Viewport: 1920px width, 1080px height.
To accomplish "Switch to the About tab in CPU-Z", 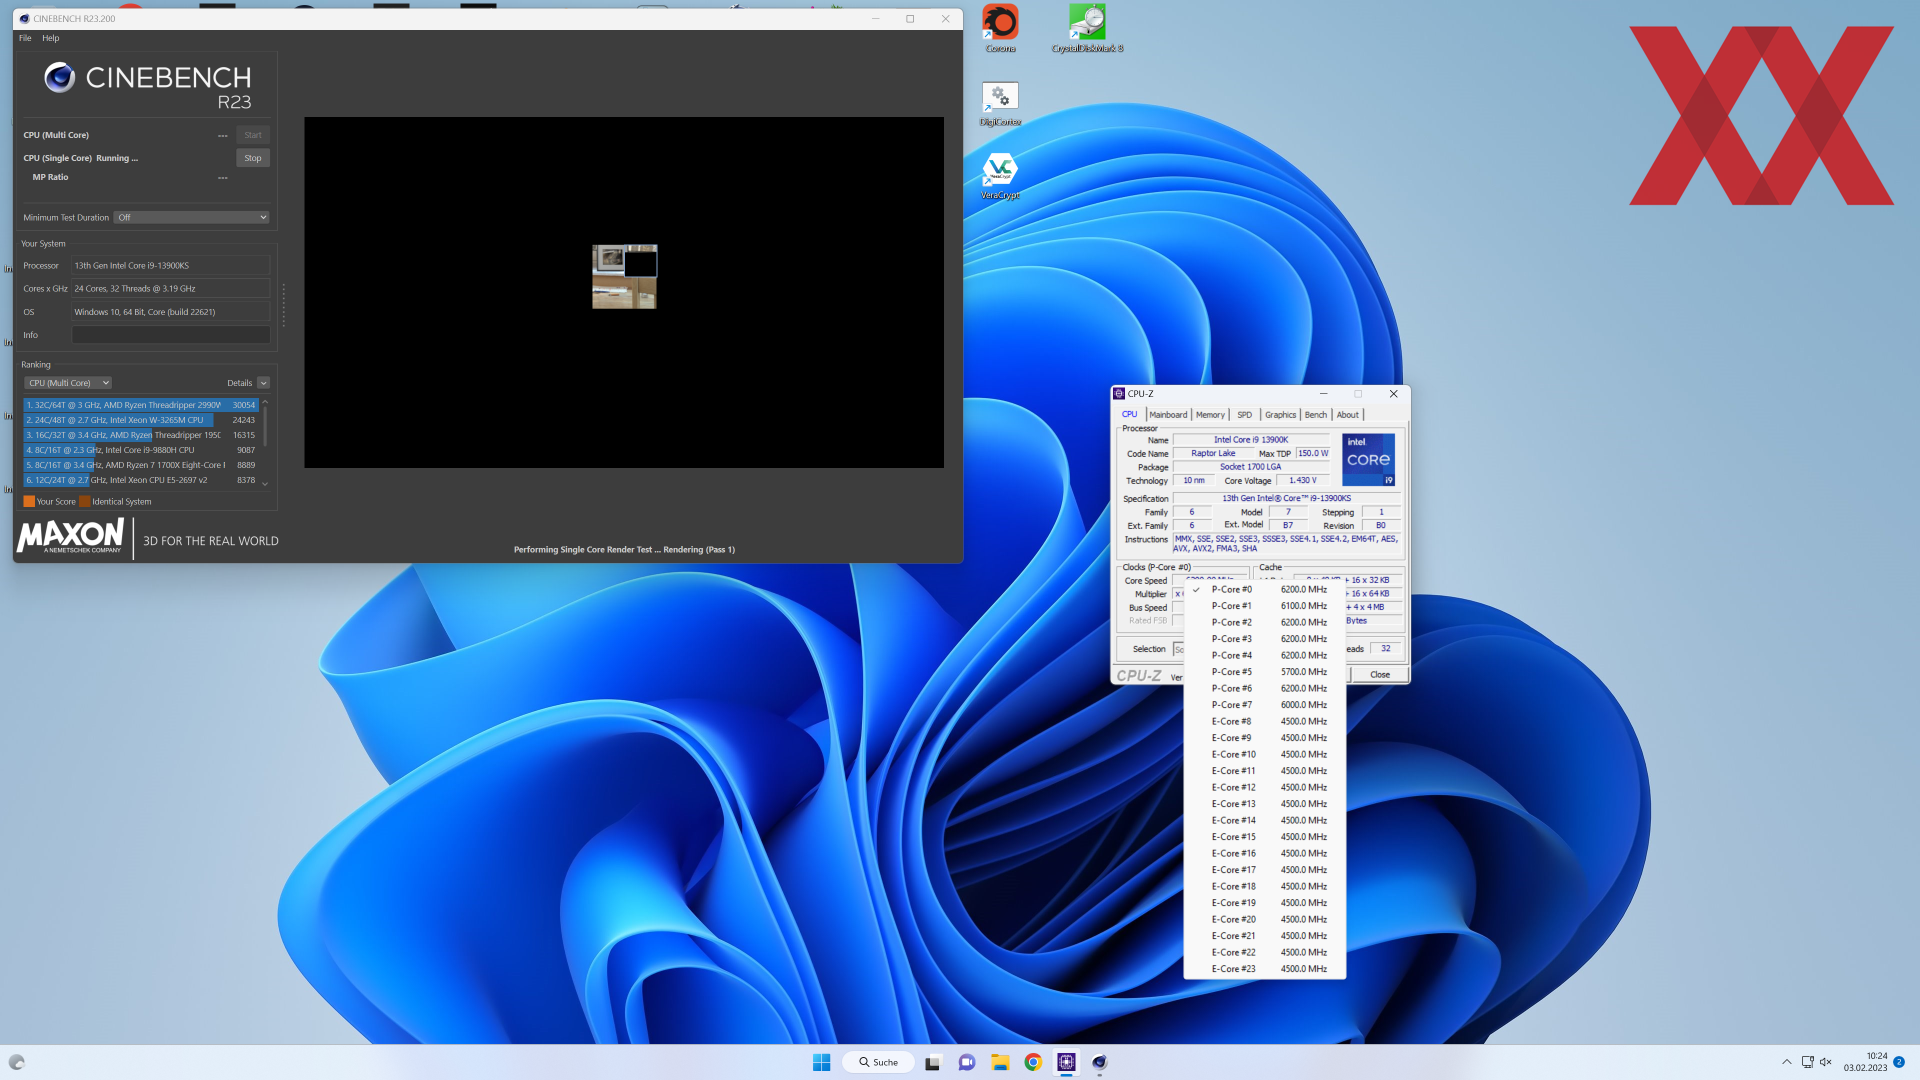I will point(1348,415).
